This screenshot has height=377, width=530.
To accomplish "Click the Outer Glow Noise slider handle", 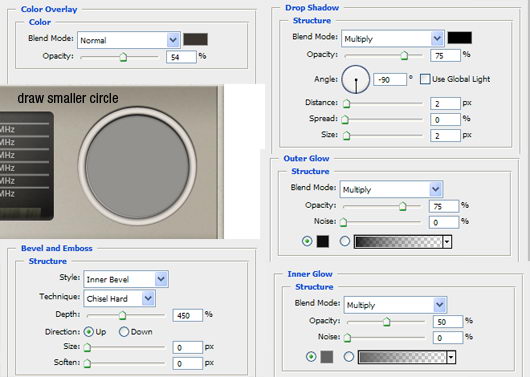I will (x=343, y=222).
